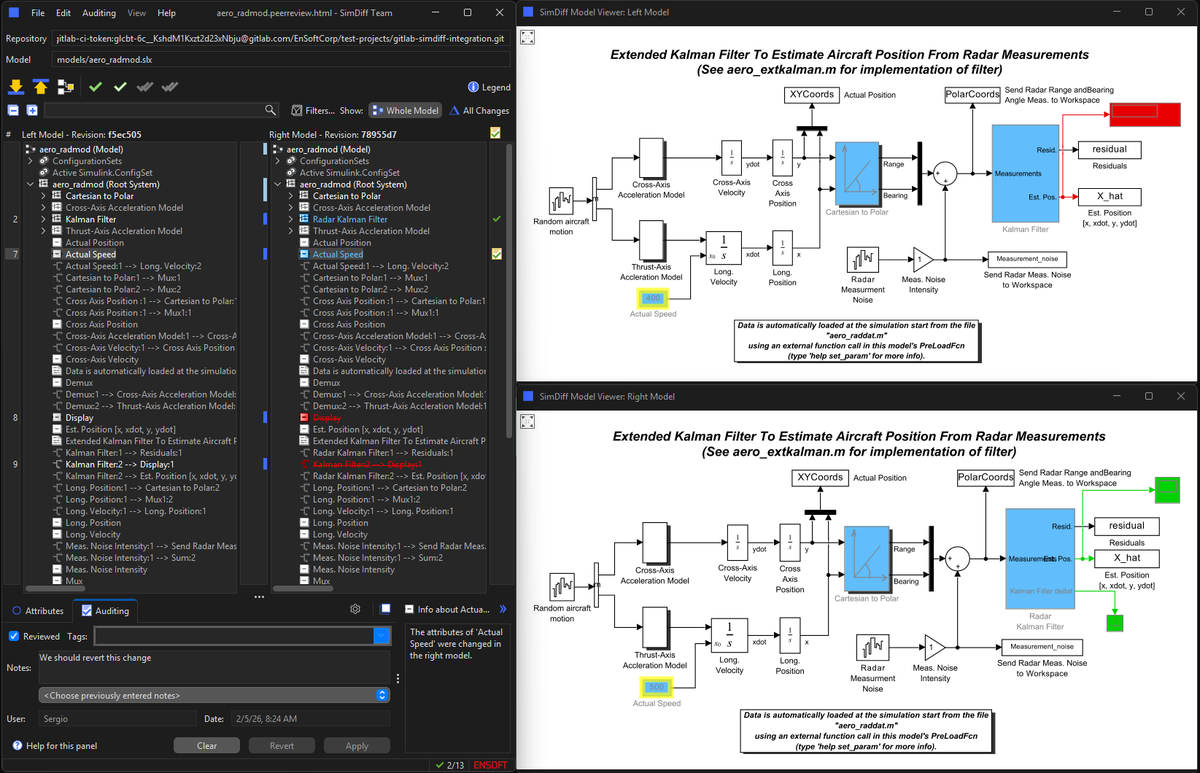Click the magnifier icon in search box

pos(270,111)
